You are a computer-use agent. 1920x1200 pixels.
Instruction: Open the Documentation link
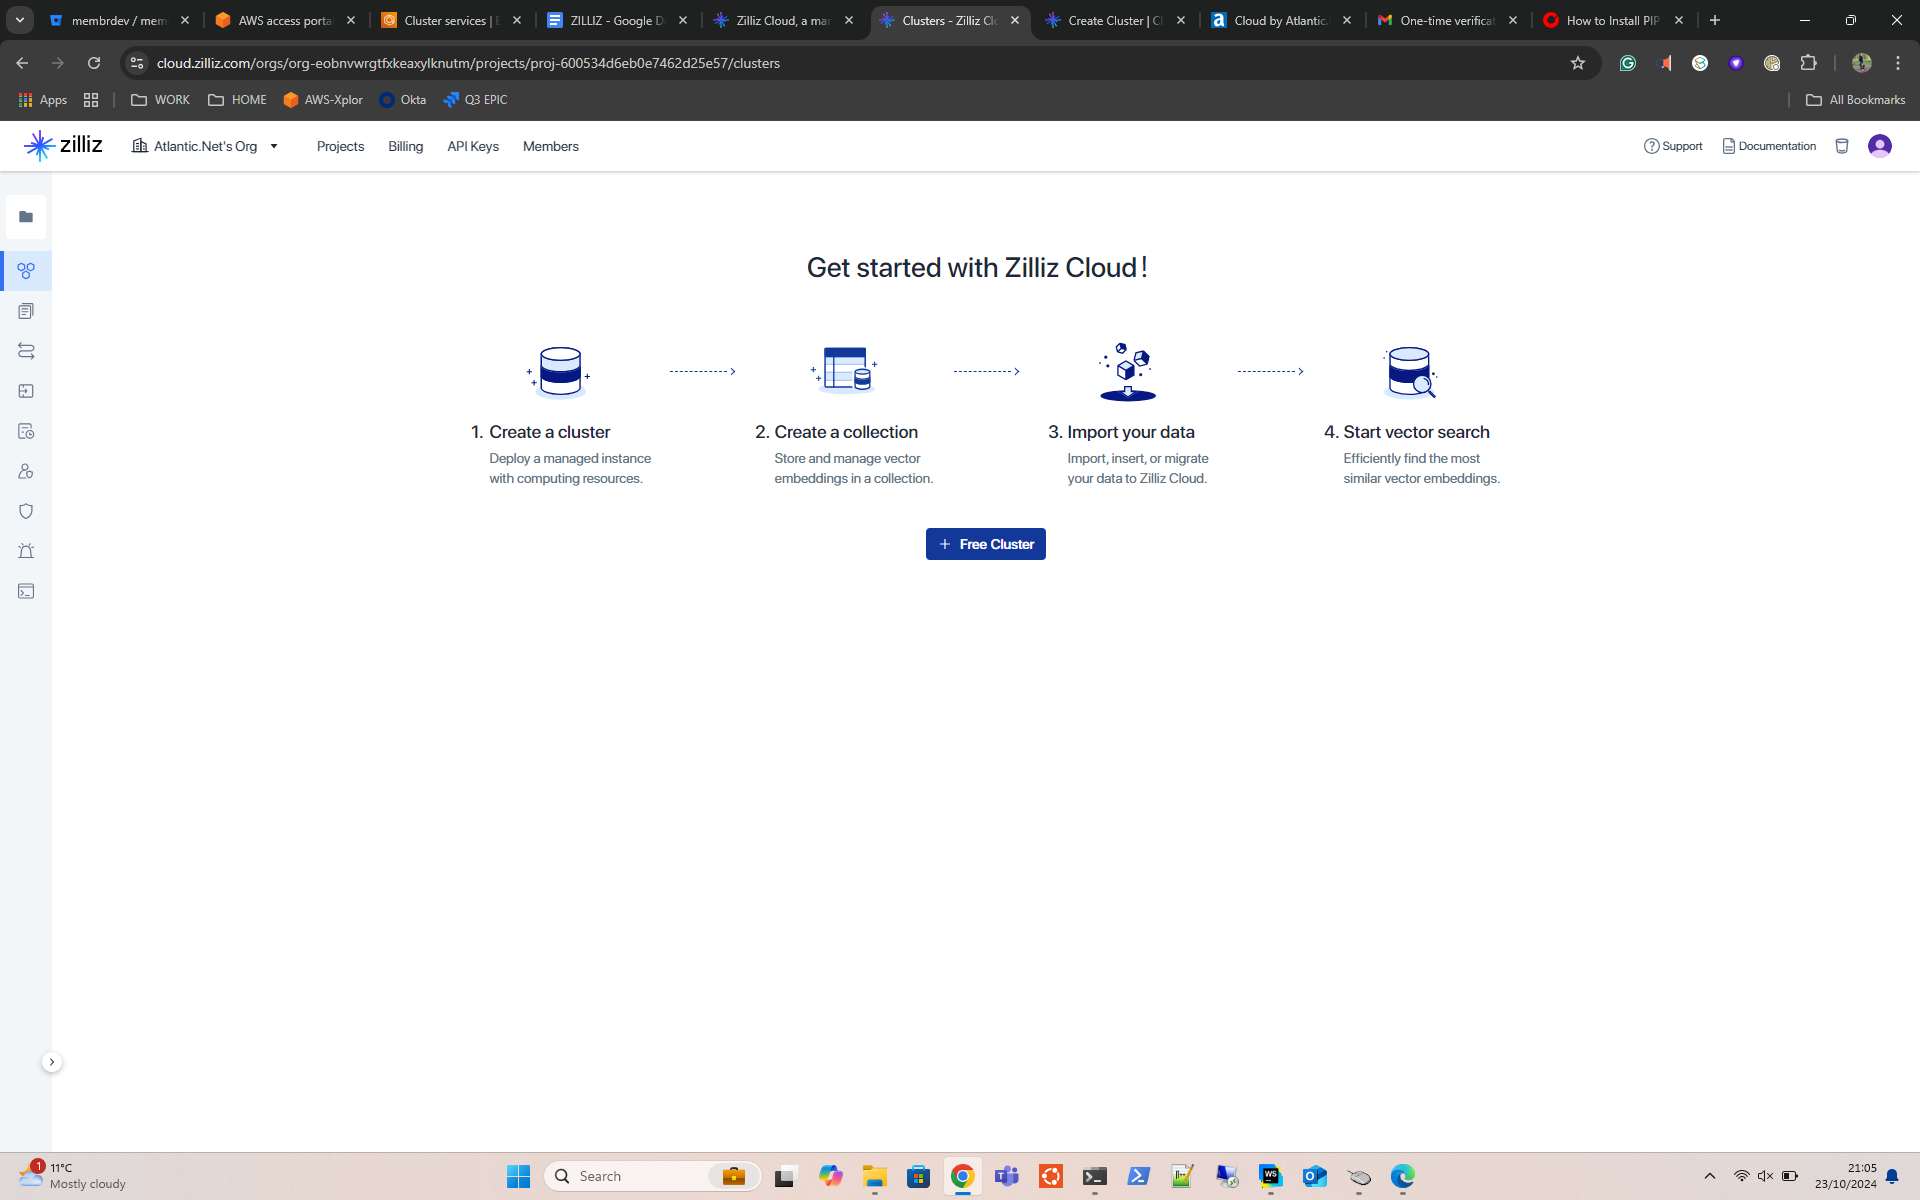point(1769,146)
